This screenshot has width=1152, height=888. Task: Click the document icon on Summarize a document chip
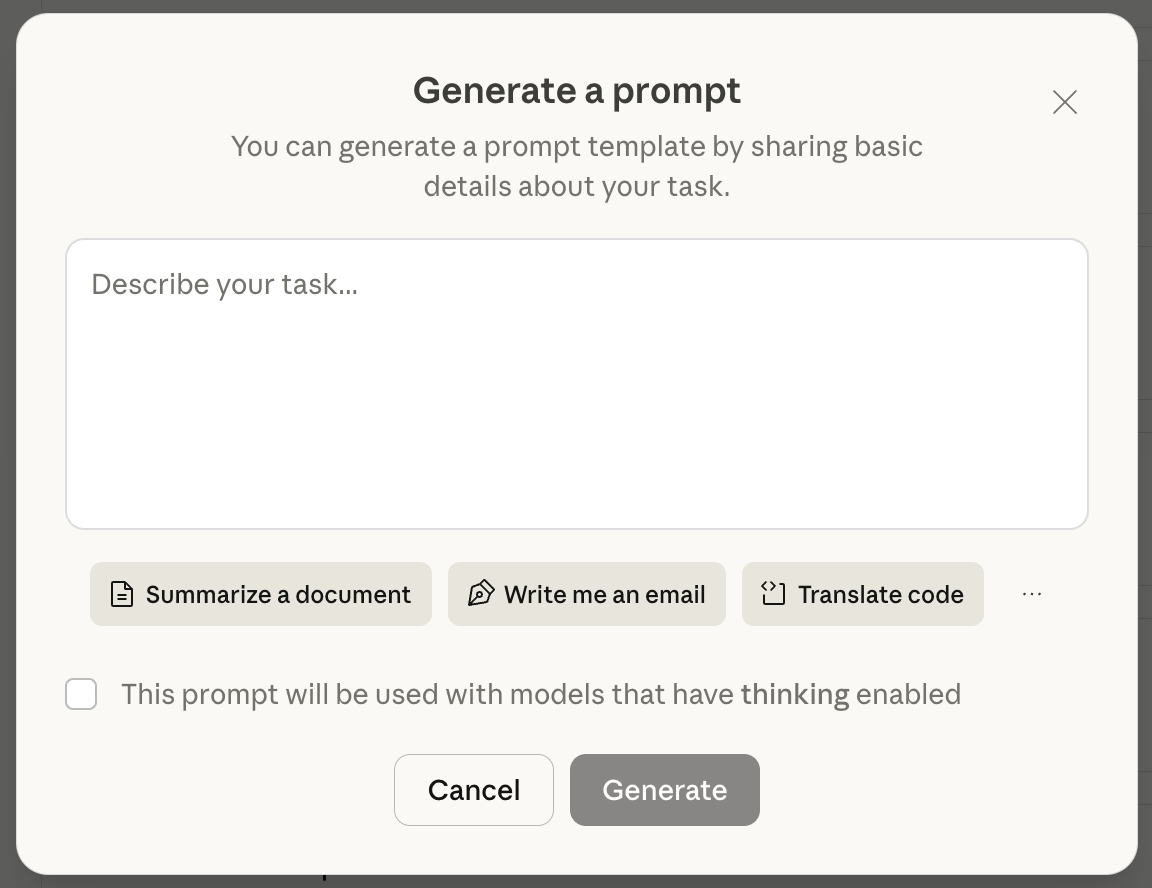(121, 594)
